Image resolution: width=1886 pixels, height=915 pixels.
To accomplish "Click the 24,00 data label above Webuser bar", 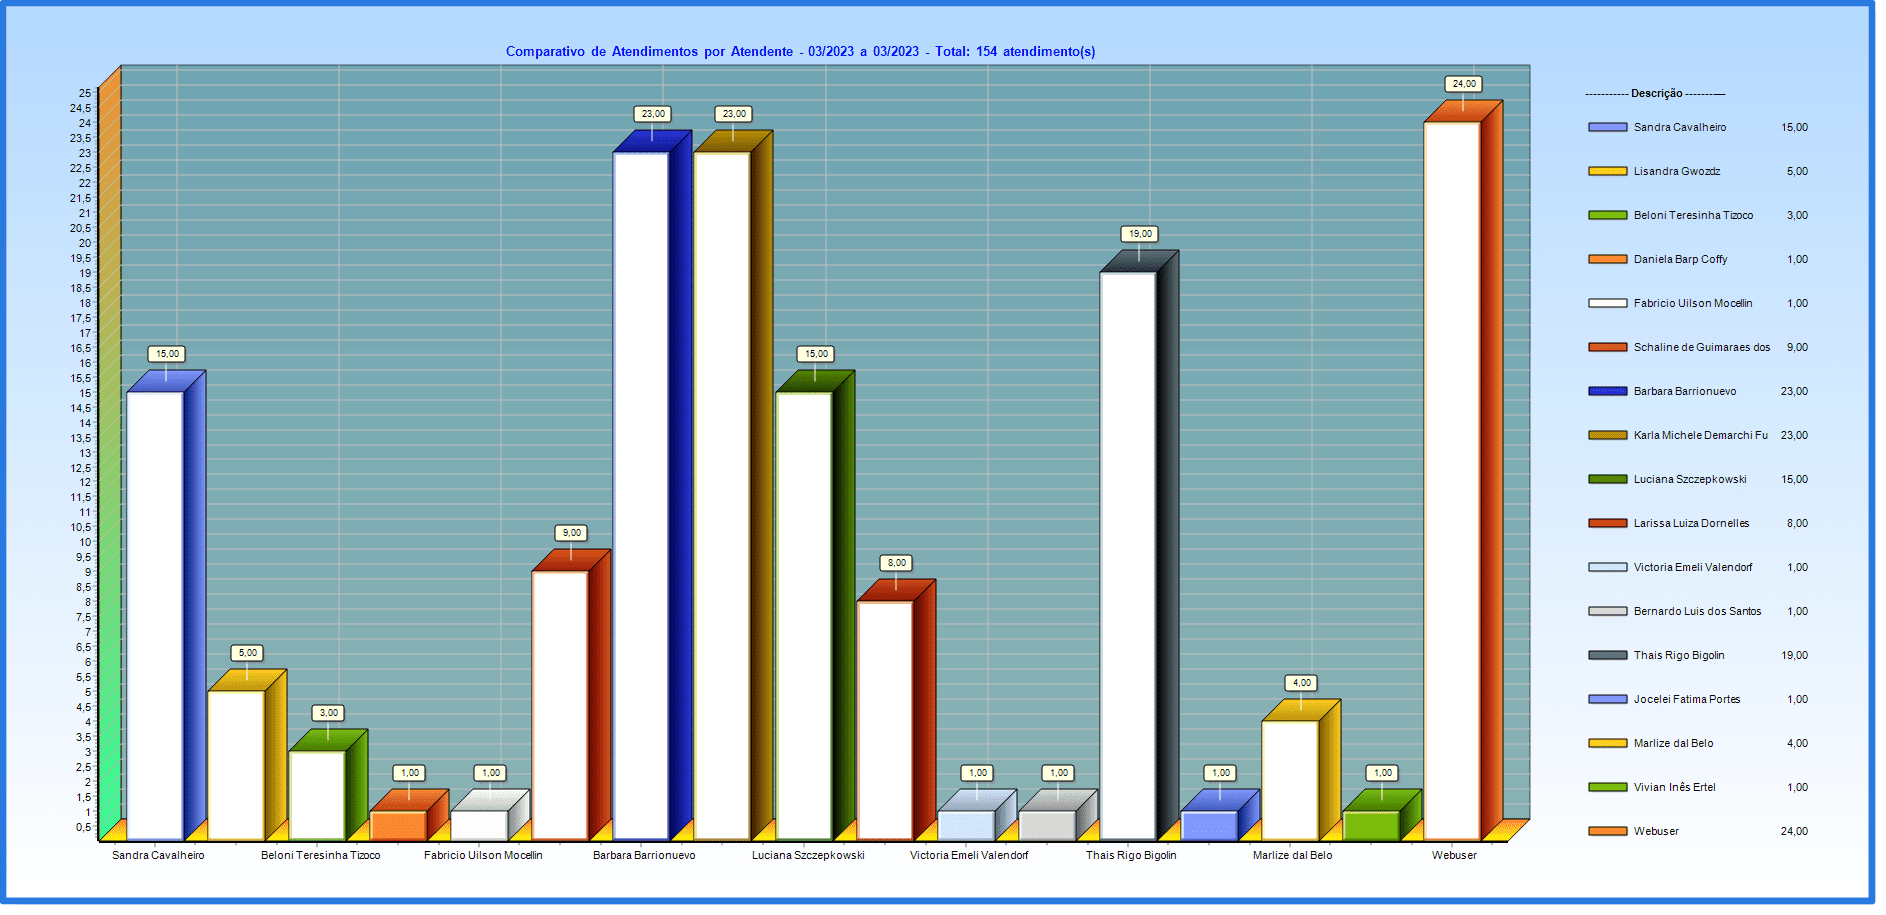I will (1464, 85).
